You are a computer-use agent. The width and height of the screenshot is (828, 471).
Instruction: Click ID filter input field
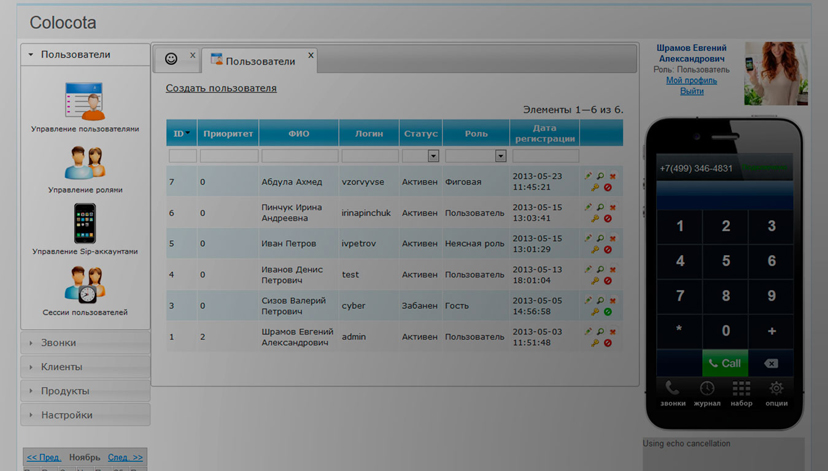pos(182,156)
